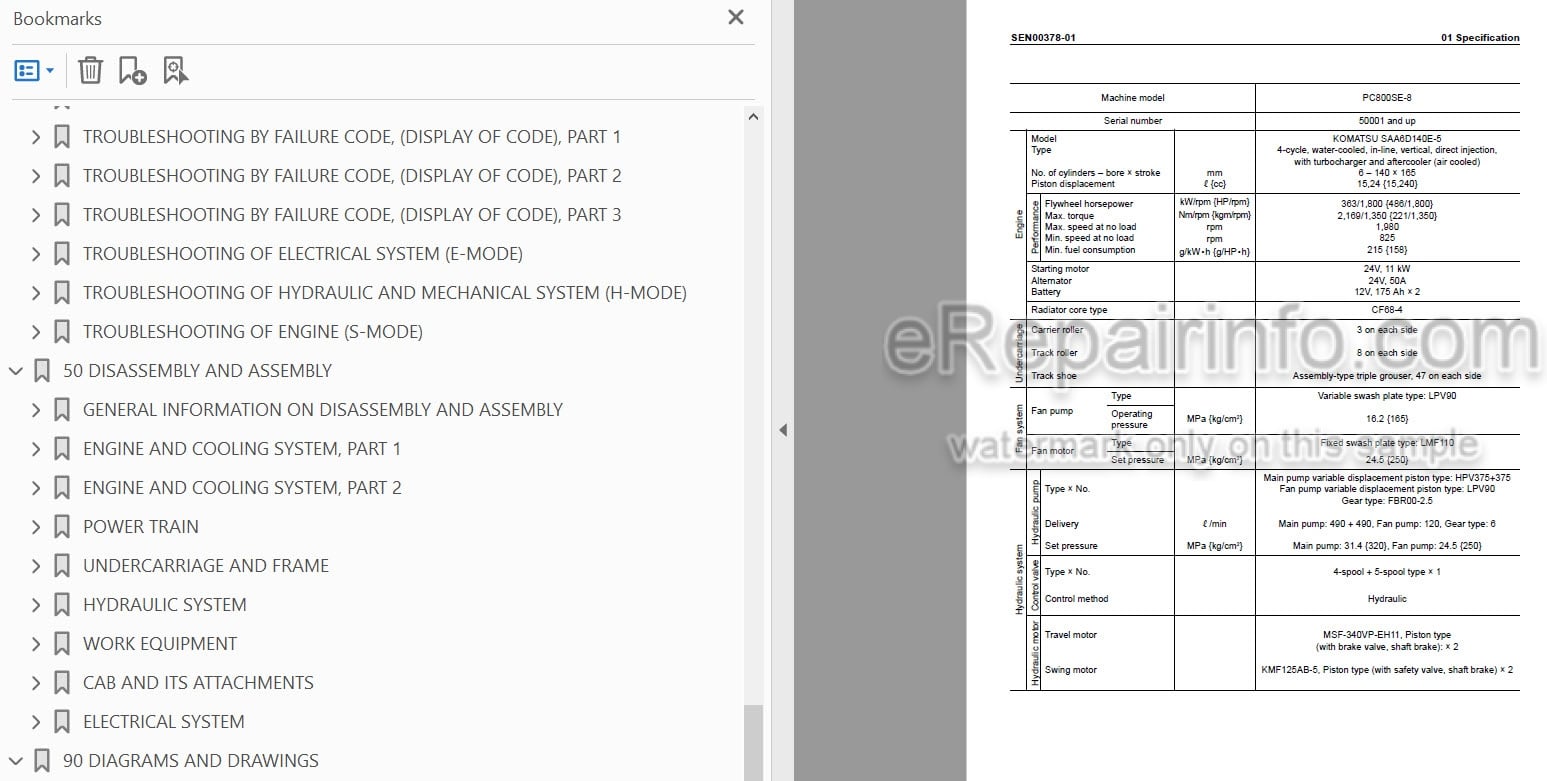This screenshot has height=781, width=1547.
Task: Click bookmark icon beside CAB AND ITS ATTACHMENTS
Action: pyautogui.click(x=62, y=683)
